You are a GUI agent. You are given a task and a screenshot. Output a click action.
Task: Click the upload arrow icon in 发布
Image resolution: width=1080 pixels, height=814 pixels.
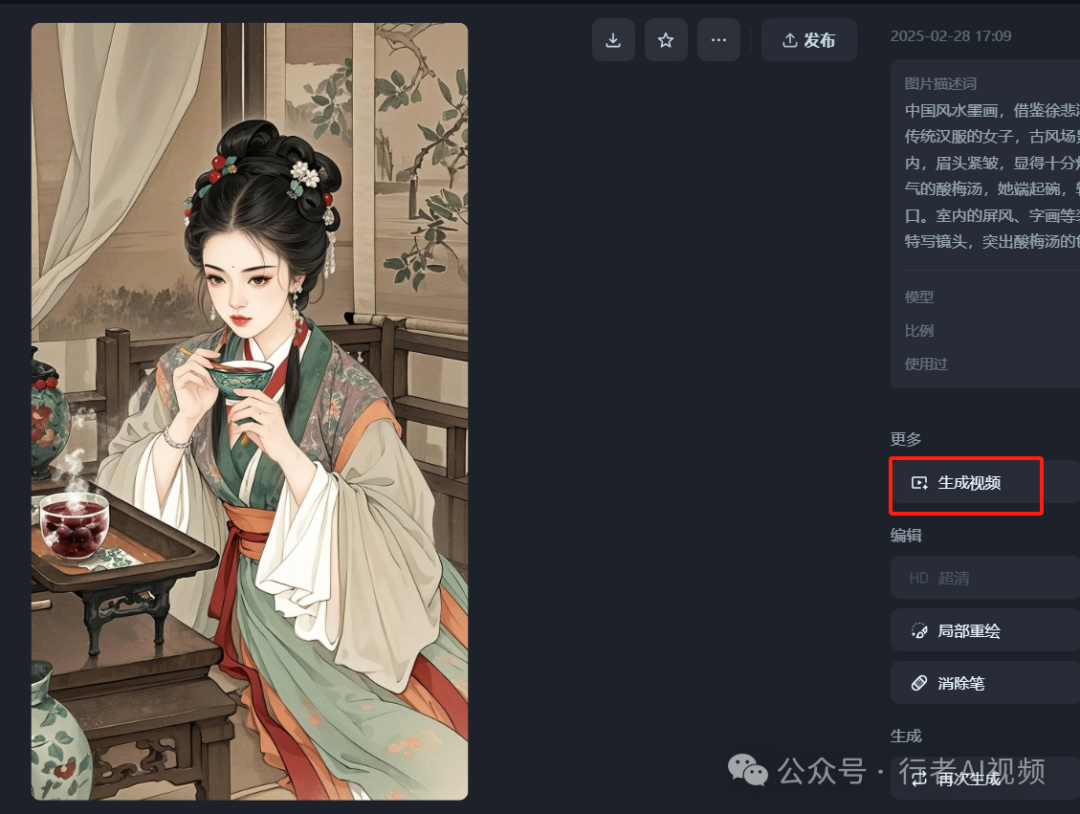pos(789,40)
